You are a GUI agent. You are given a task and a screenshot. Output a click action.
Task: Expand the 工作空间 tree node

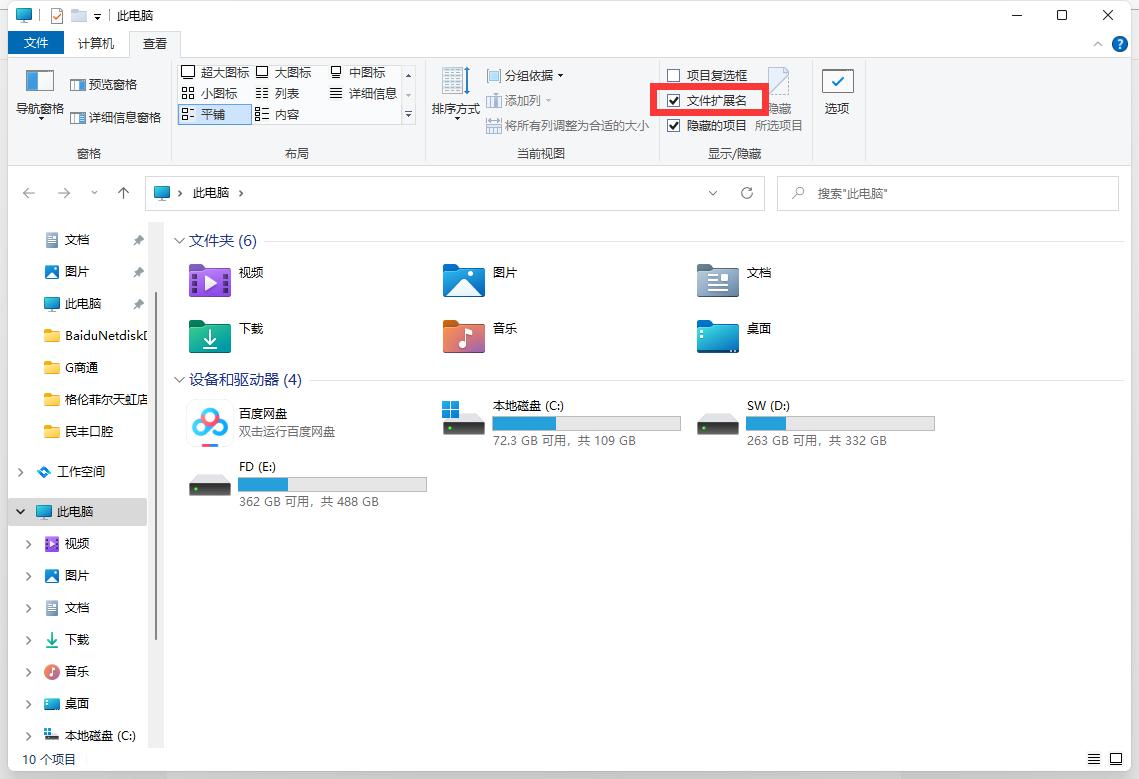click(22, 472)
